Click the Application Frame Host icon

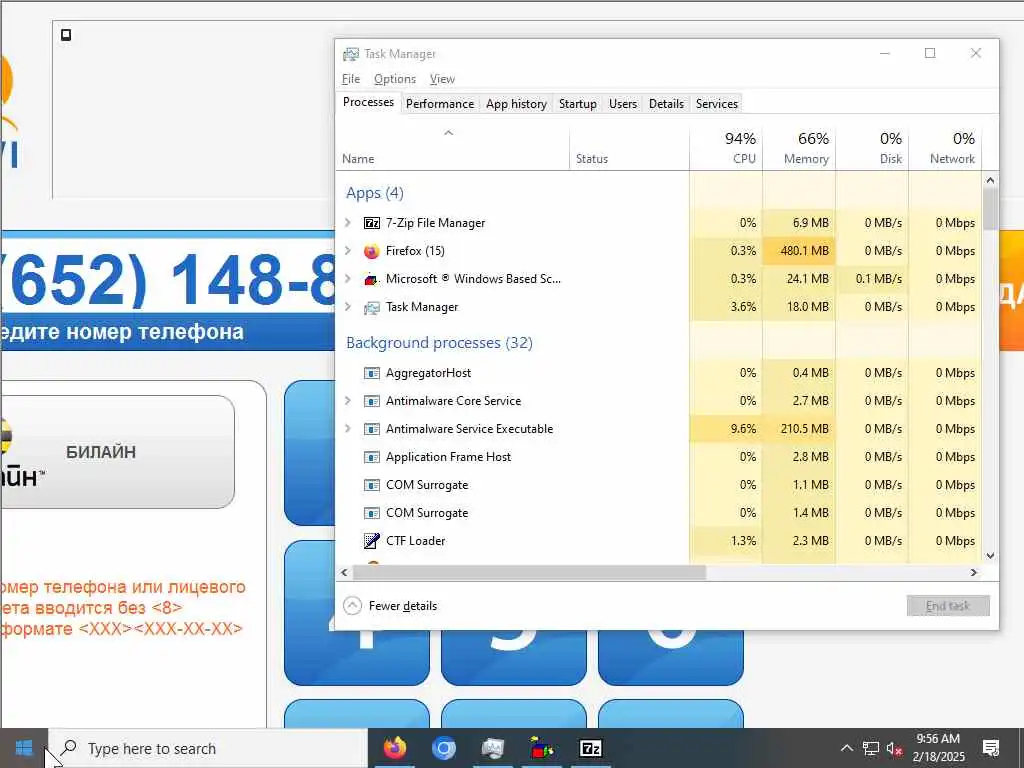point(372,458)
